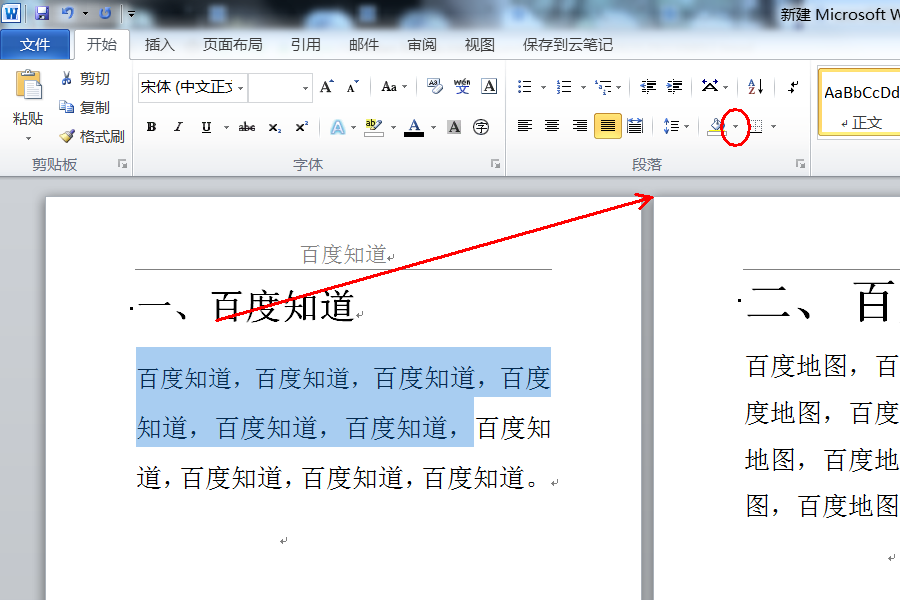Click Character Border icon
Image resolution: width=900 pixels, height=600 pixels.
[489, 87]
